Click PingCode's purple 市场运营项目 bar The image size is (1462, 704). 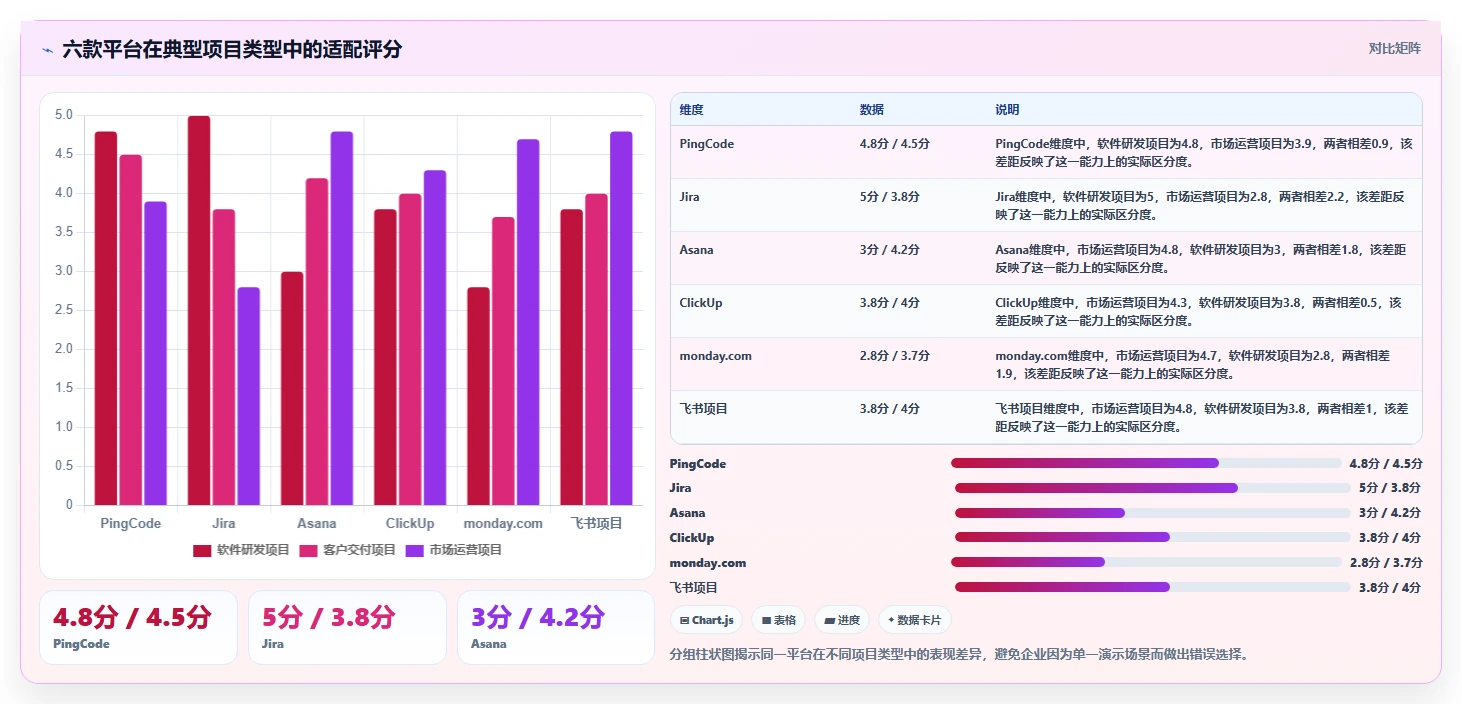tap(155, 353)
